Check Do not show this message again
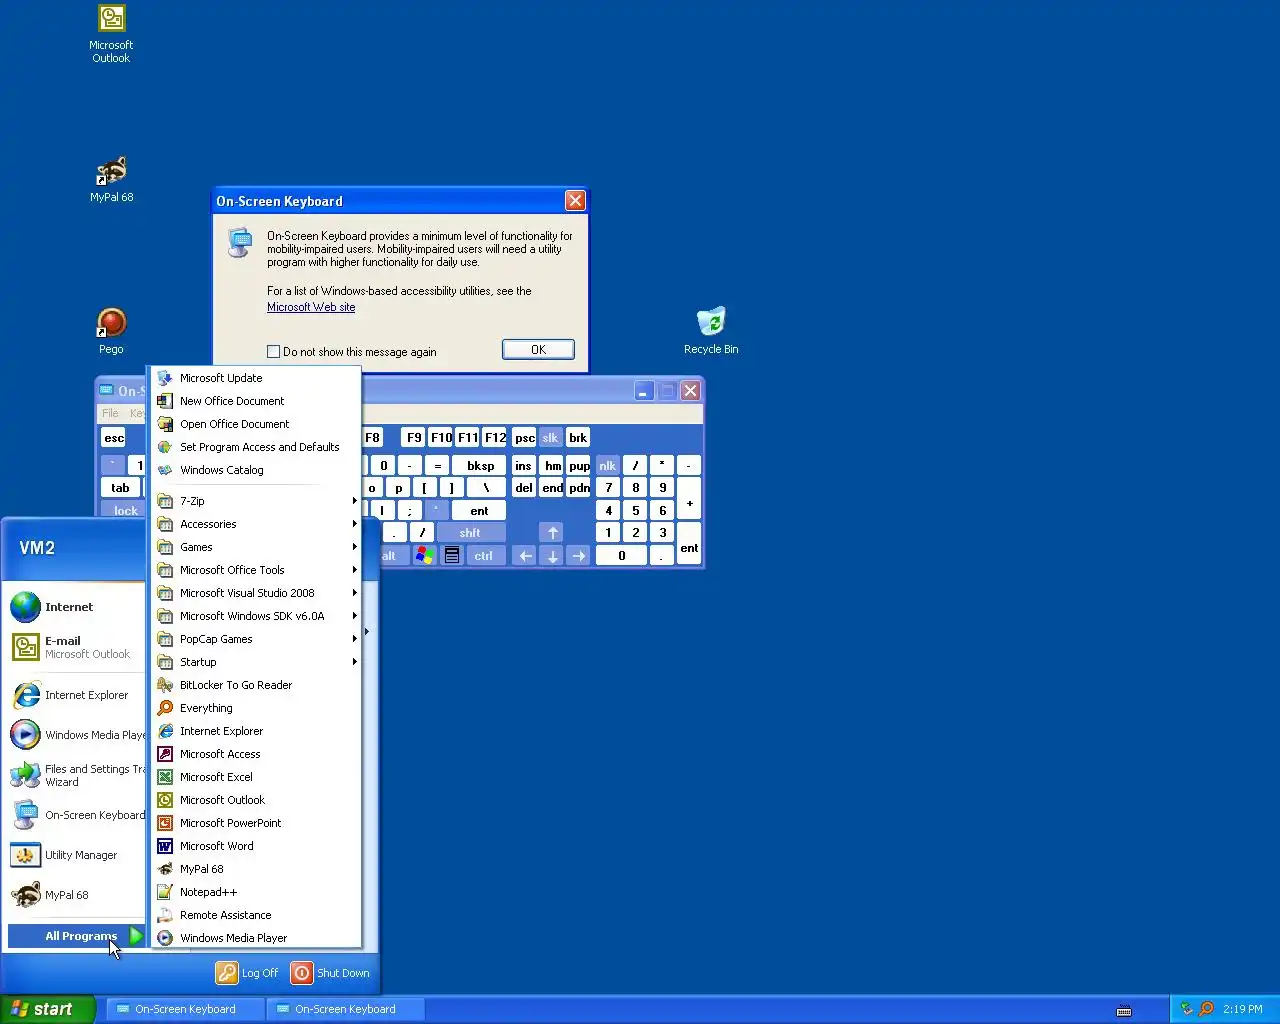The width and height of the screenshot is (1280, 1024). 273,352
